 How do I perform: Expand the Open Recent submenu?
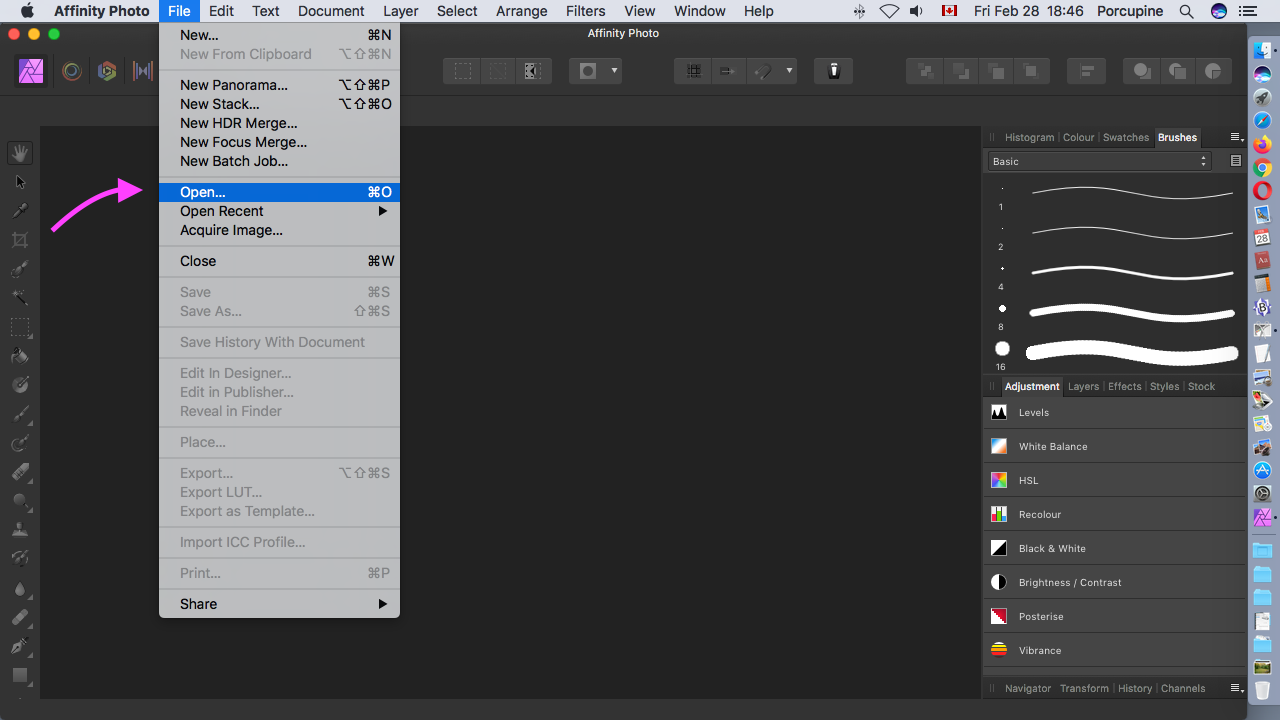click(279, 211)
